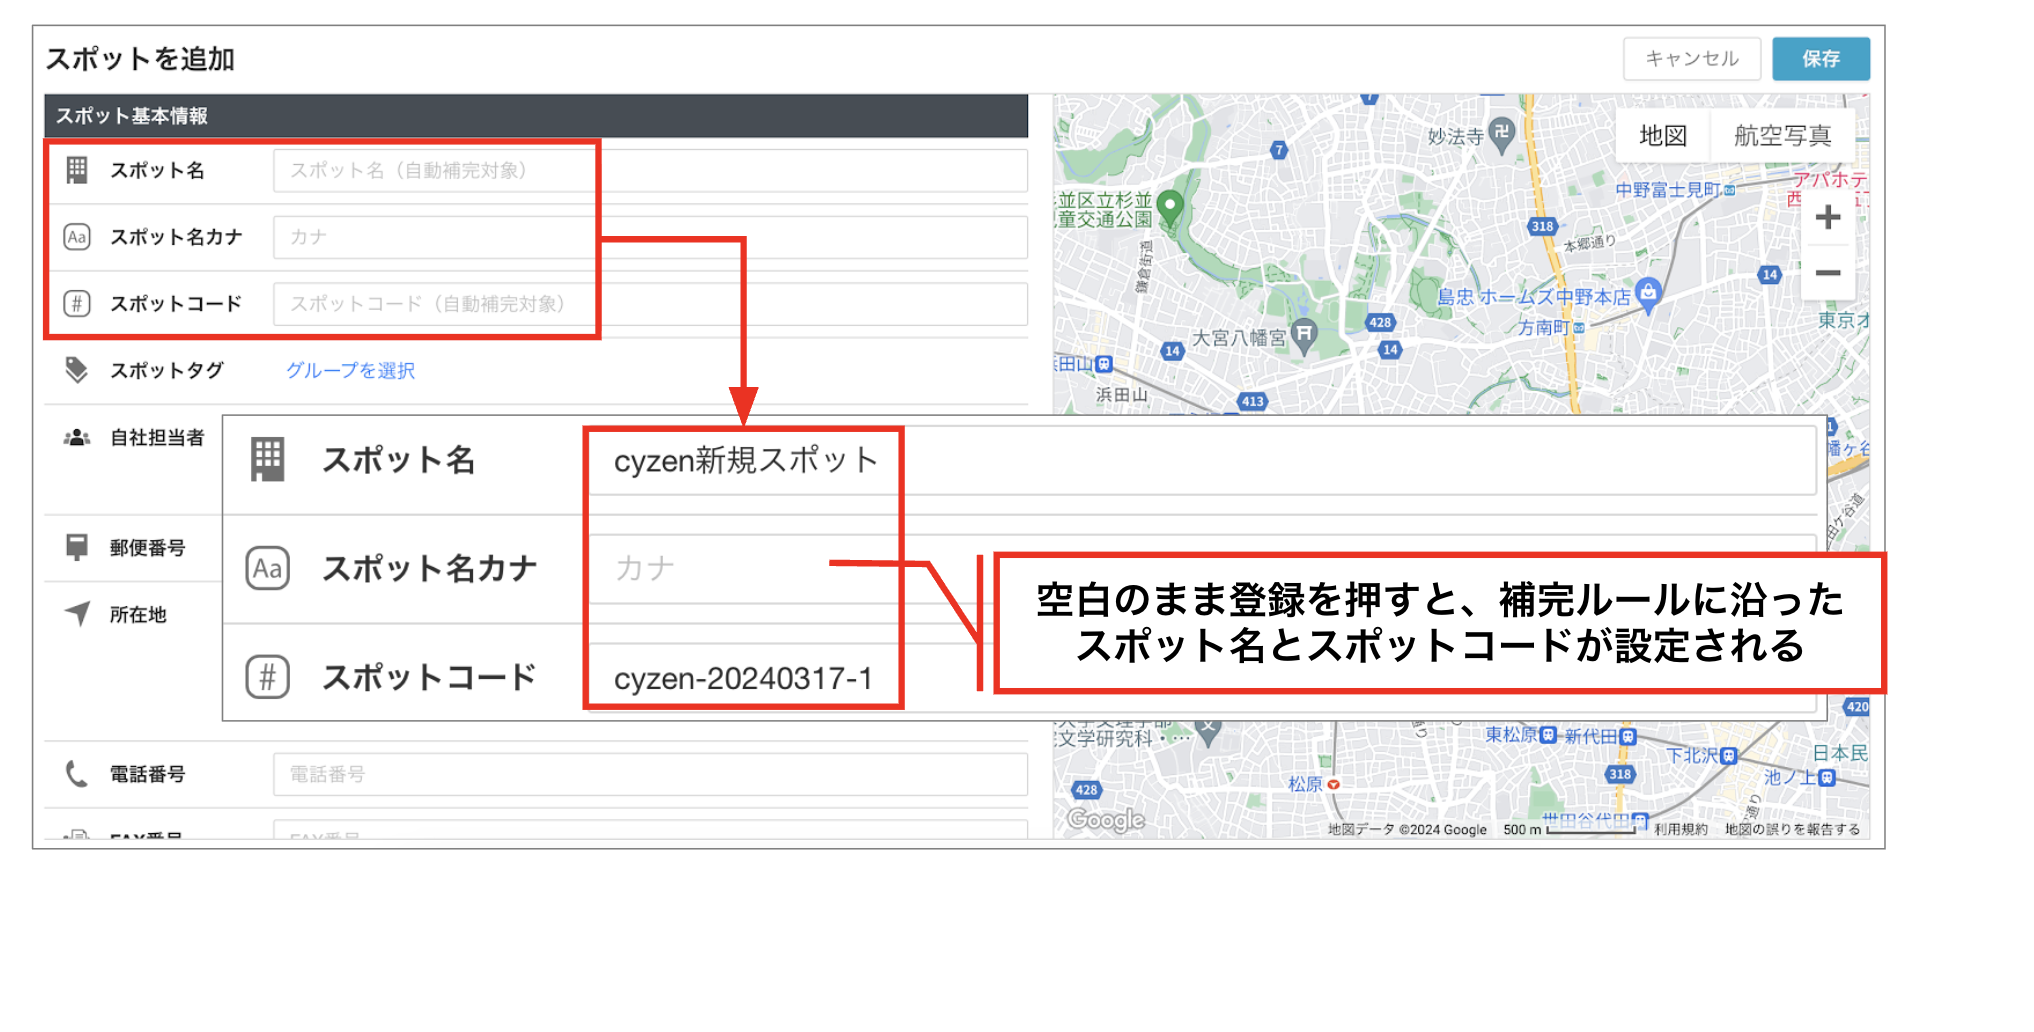This screenshot has height=1032, width=2034.
Task: Click the 杉並区立 park green marker
Action: pyautogui.click(x=1169, y=210)
